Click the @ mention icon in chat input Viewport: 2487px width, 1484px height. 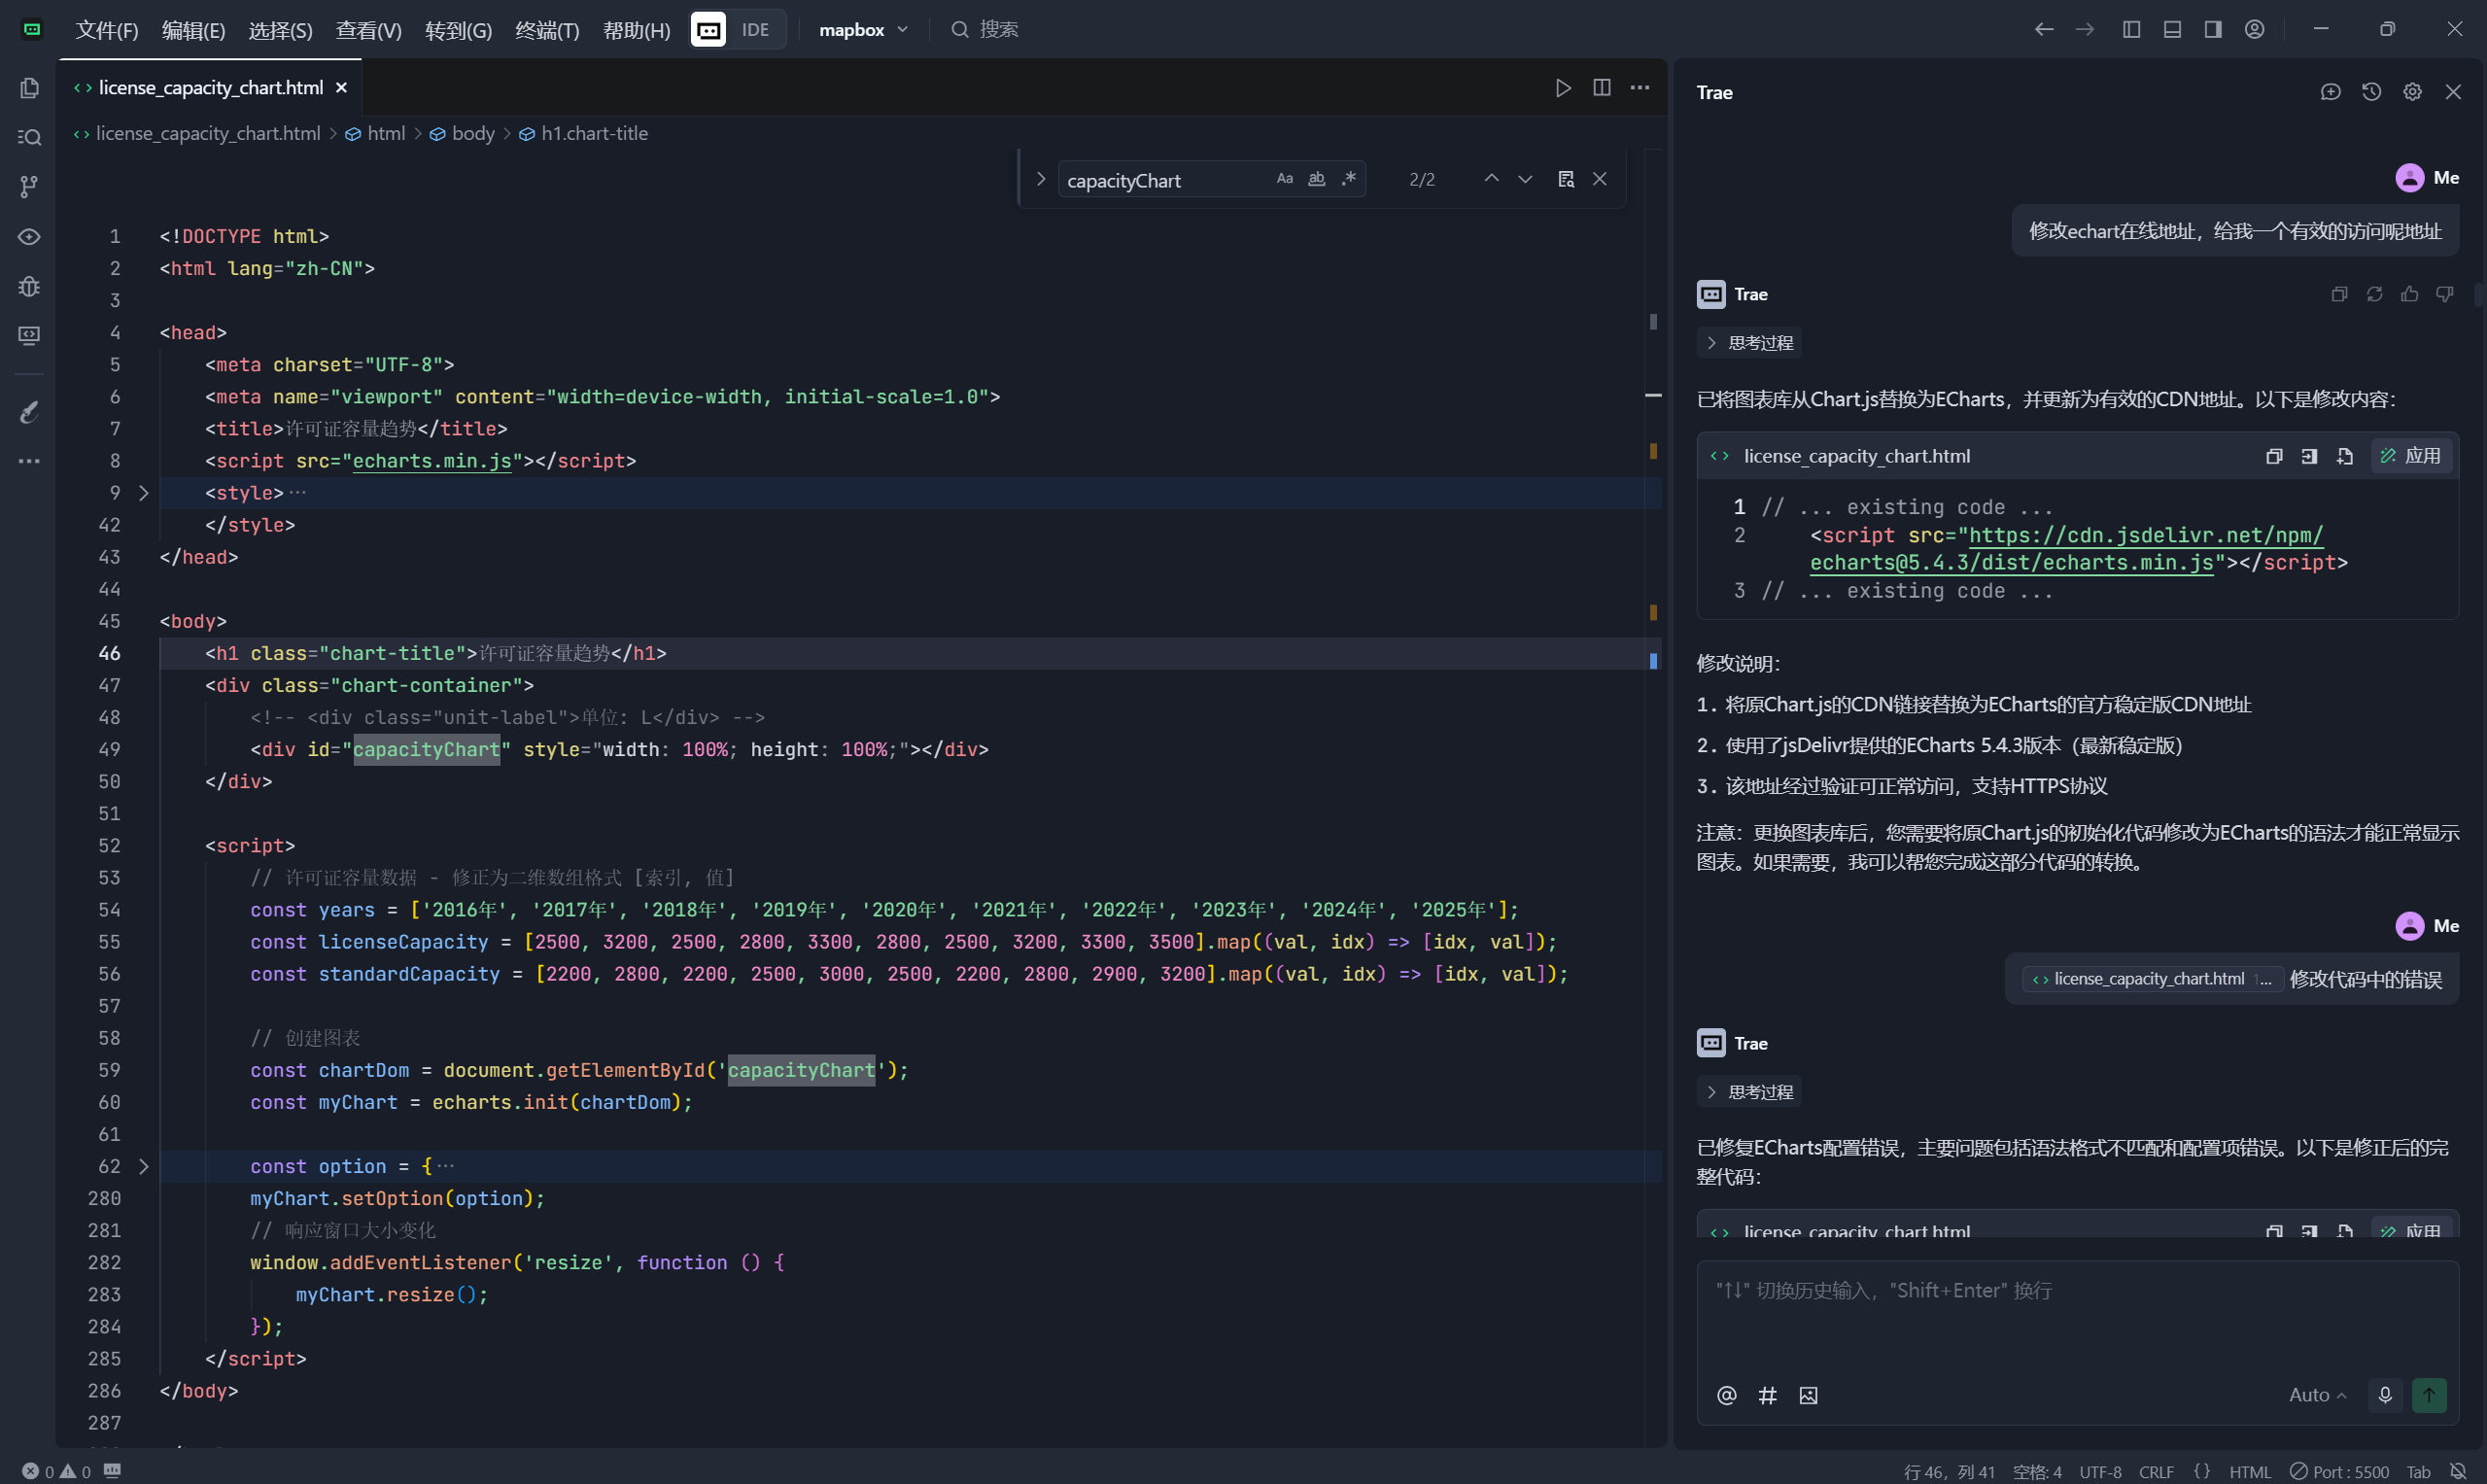click(1726, 1395)
